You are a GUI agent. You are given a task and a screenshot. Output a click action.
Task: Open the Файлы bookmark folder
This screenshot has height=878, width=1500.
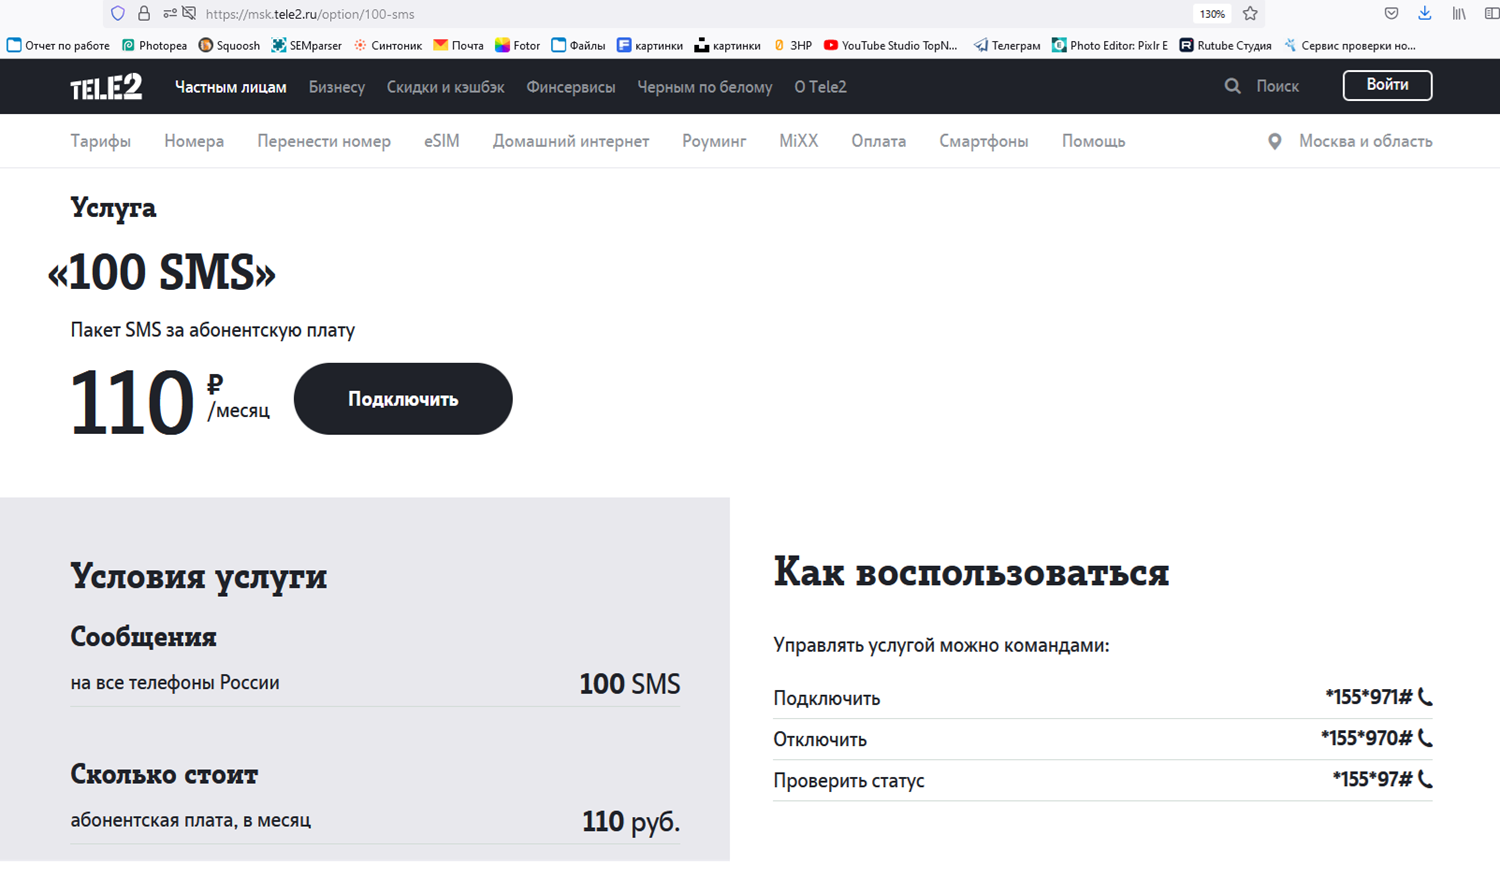tap(579, 45)
